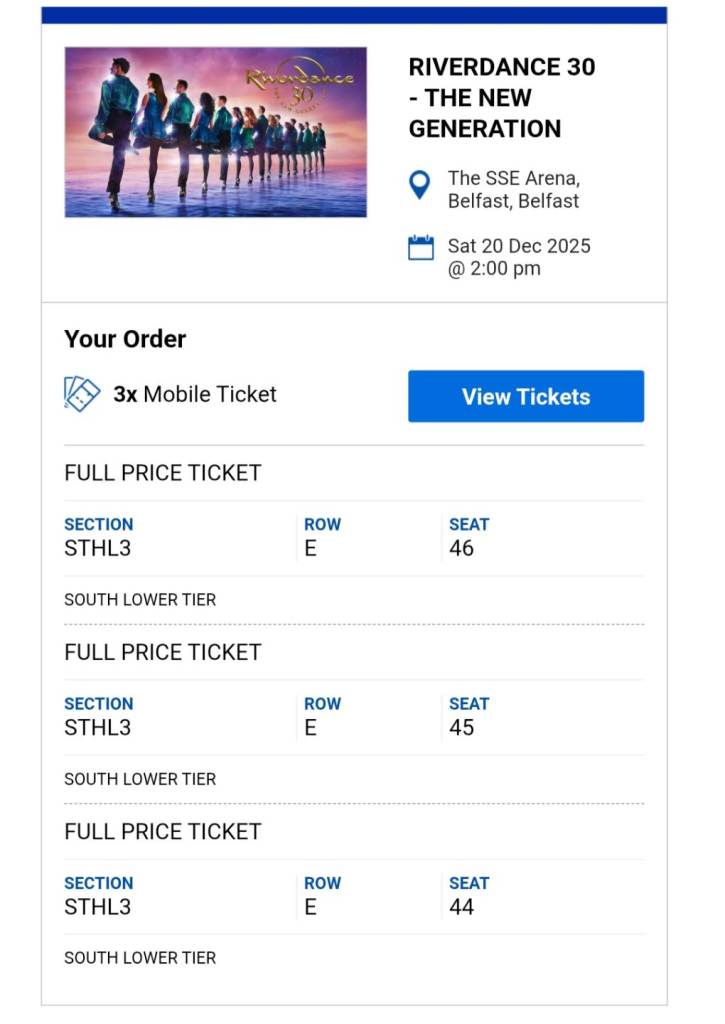Click the mobile ticket icon

tap(82, 394)
